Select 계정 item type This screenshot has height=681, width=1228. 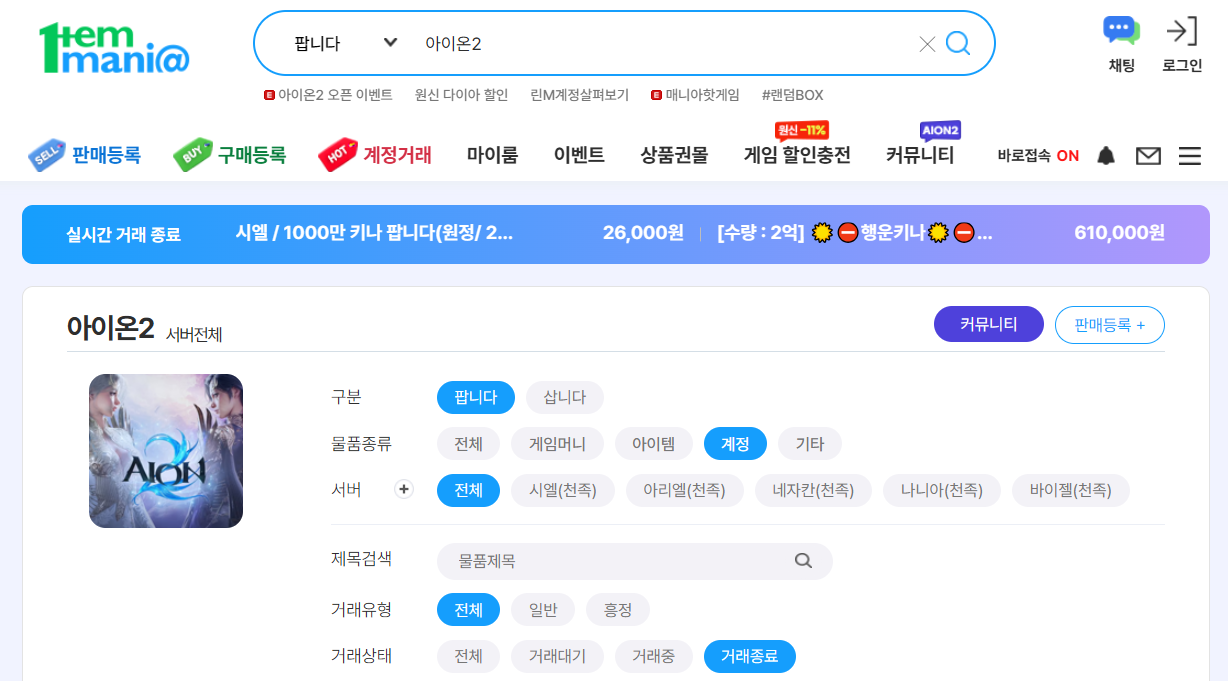(x=735, y=444)
